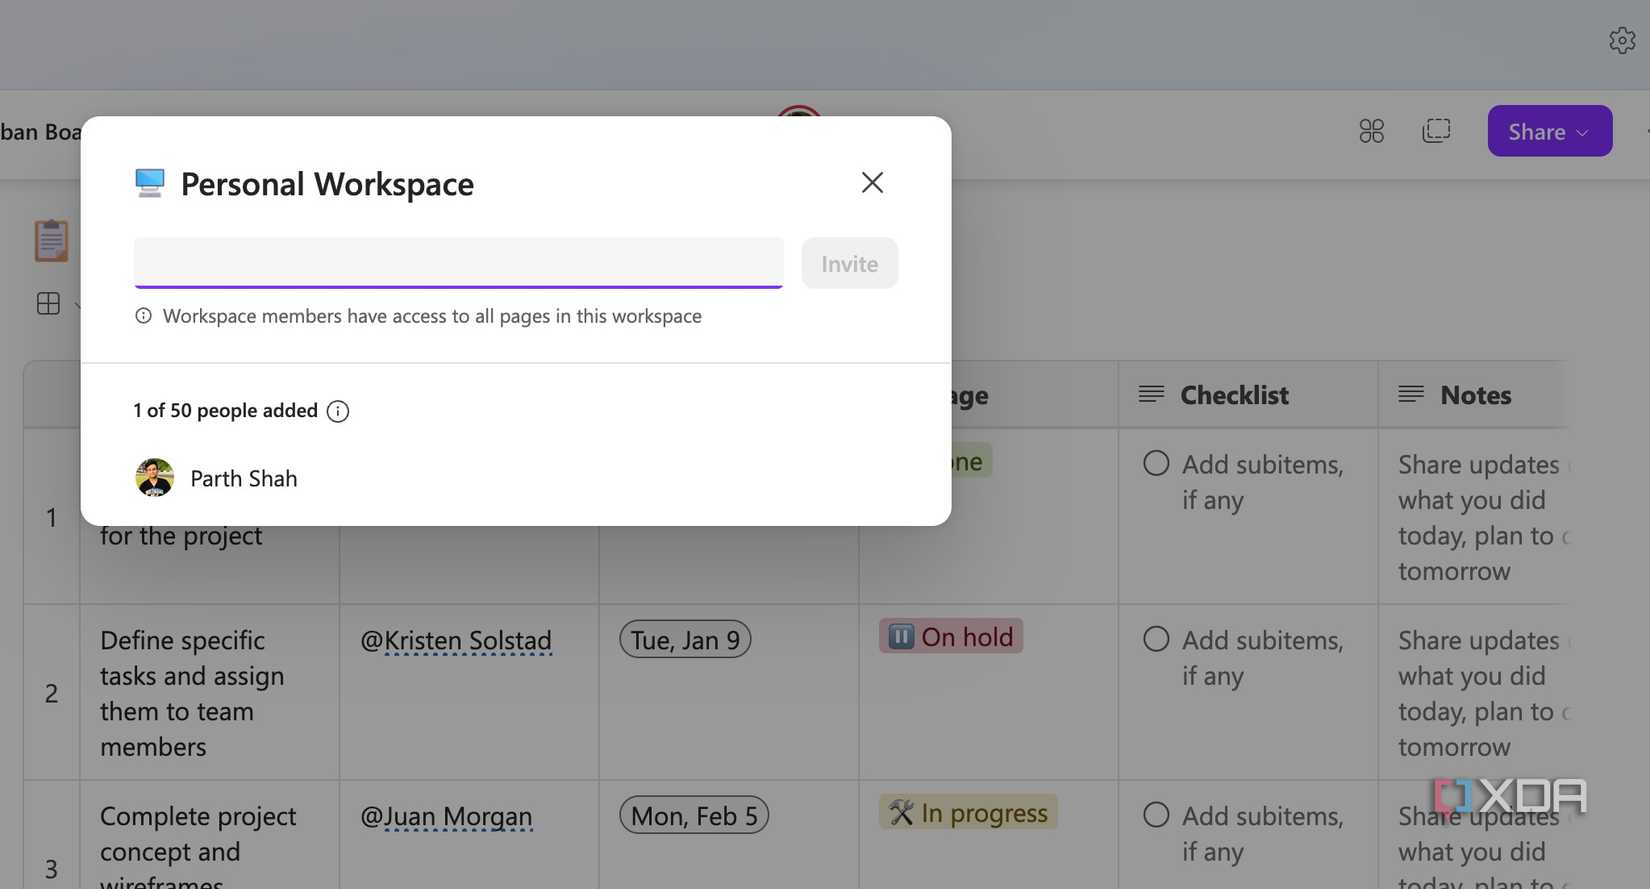The image size is (1650, 889).
Task: Click the clipboard page icon
Action: point(51,240)
